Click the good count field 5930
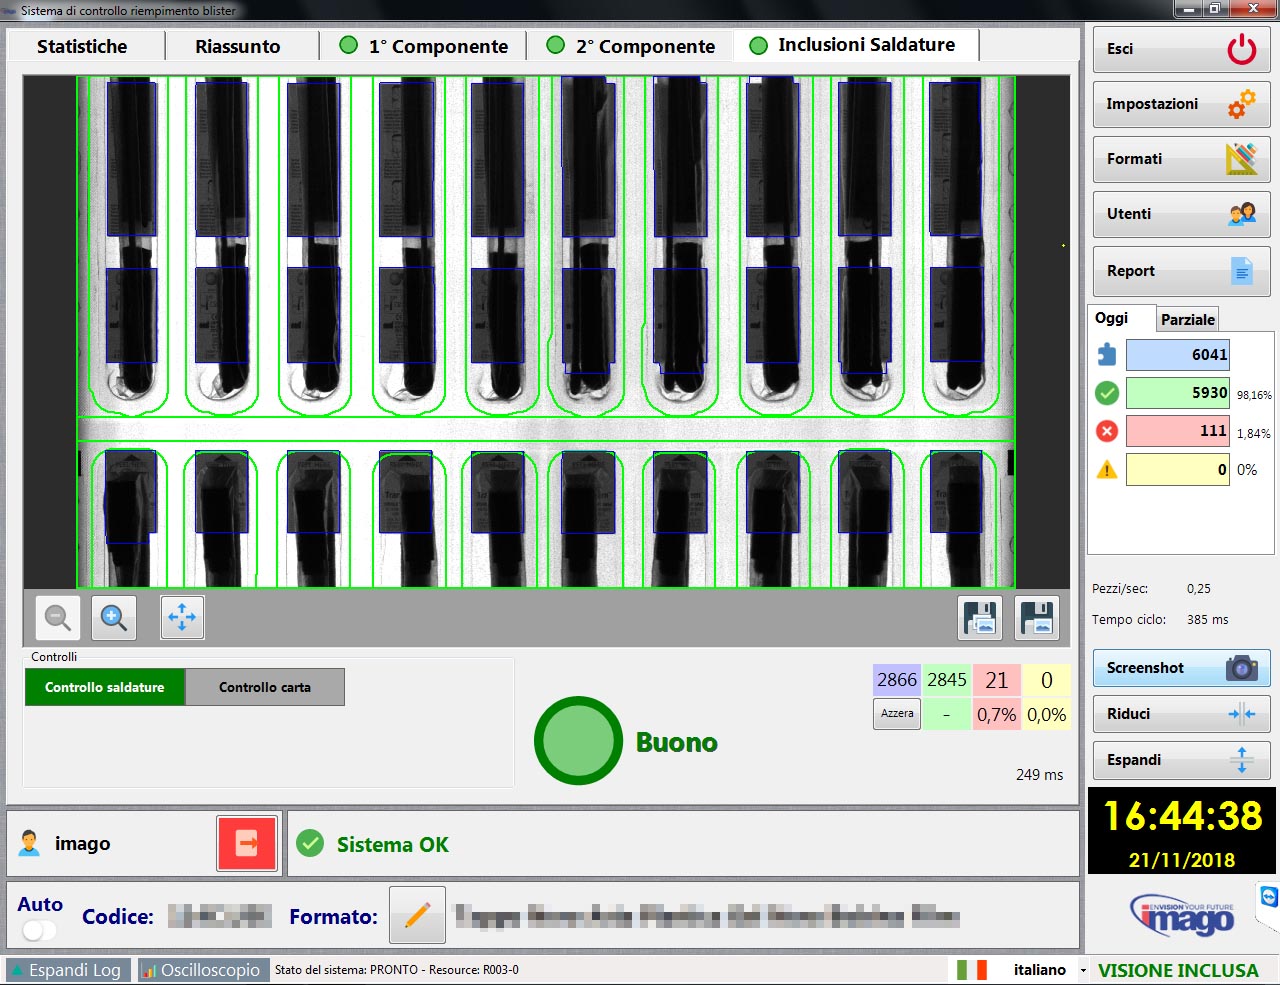 [1178, 393]
